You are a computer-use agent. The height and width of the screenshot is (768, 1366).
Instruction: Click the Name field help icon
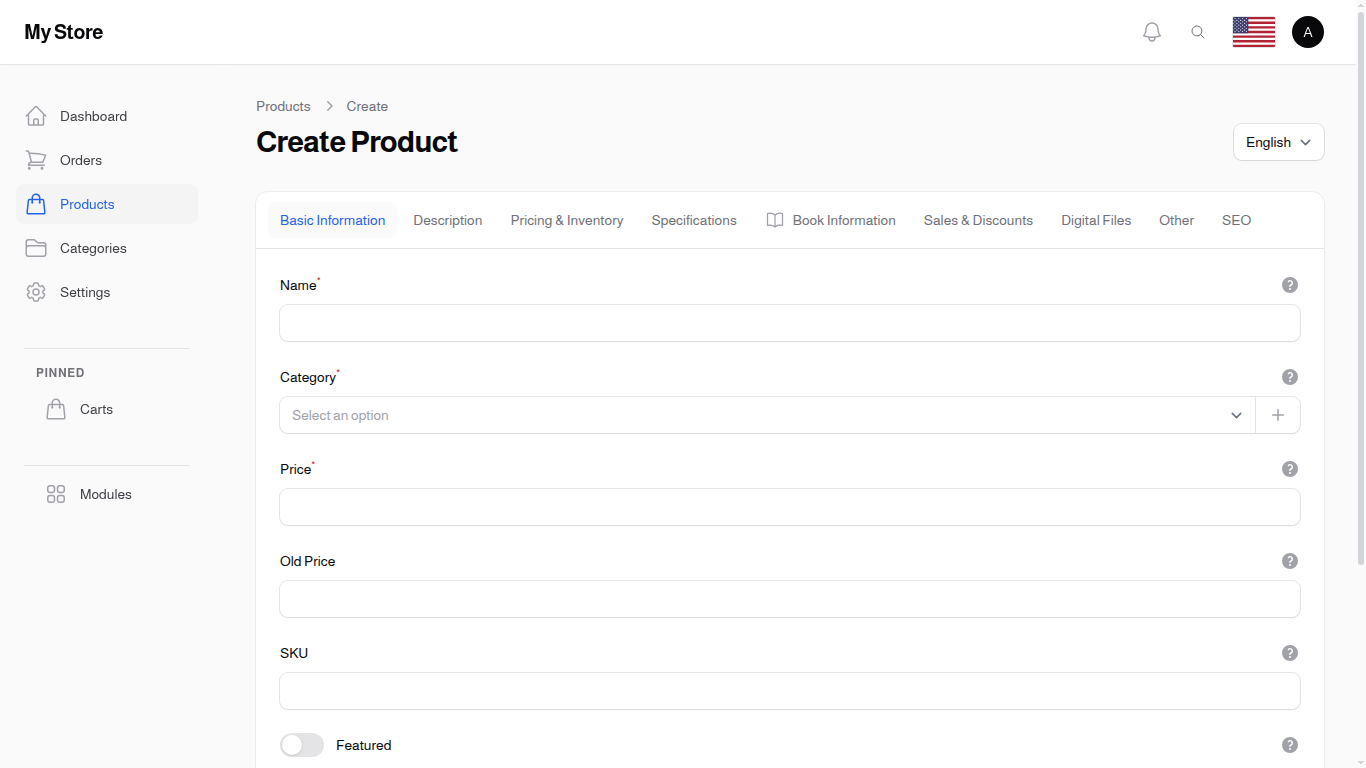pyautogui.click(x=1290, y=284)
